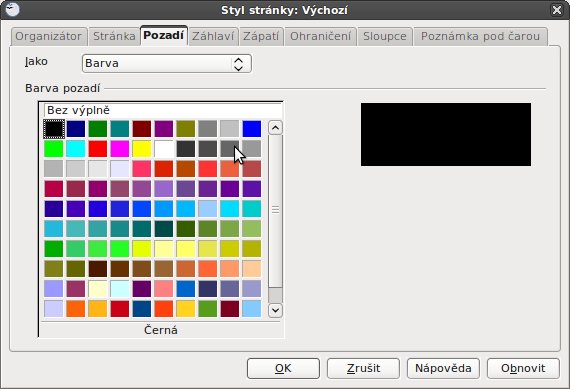The image size is (570, 389).
Task: Confirm with the OK button
Action: click(x=283, y=368)
